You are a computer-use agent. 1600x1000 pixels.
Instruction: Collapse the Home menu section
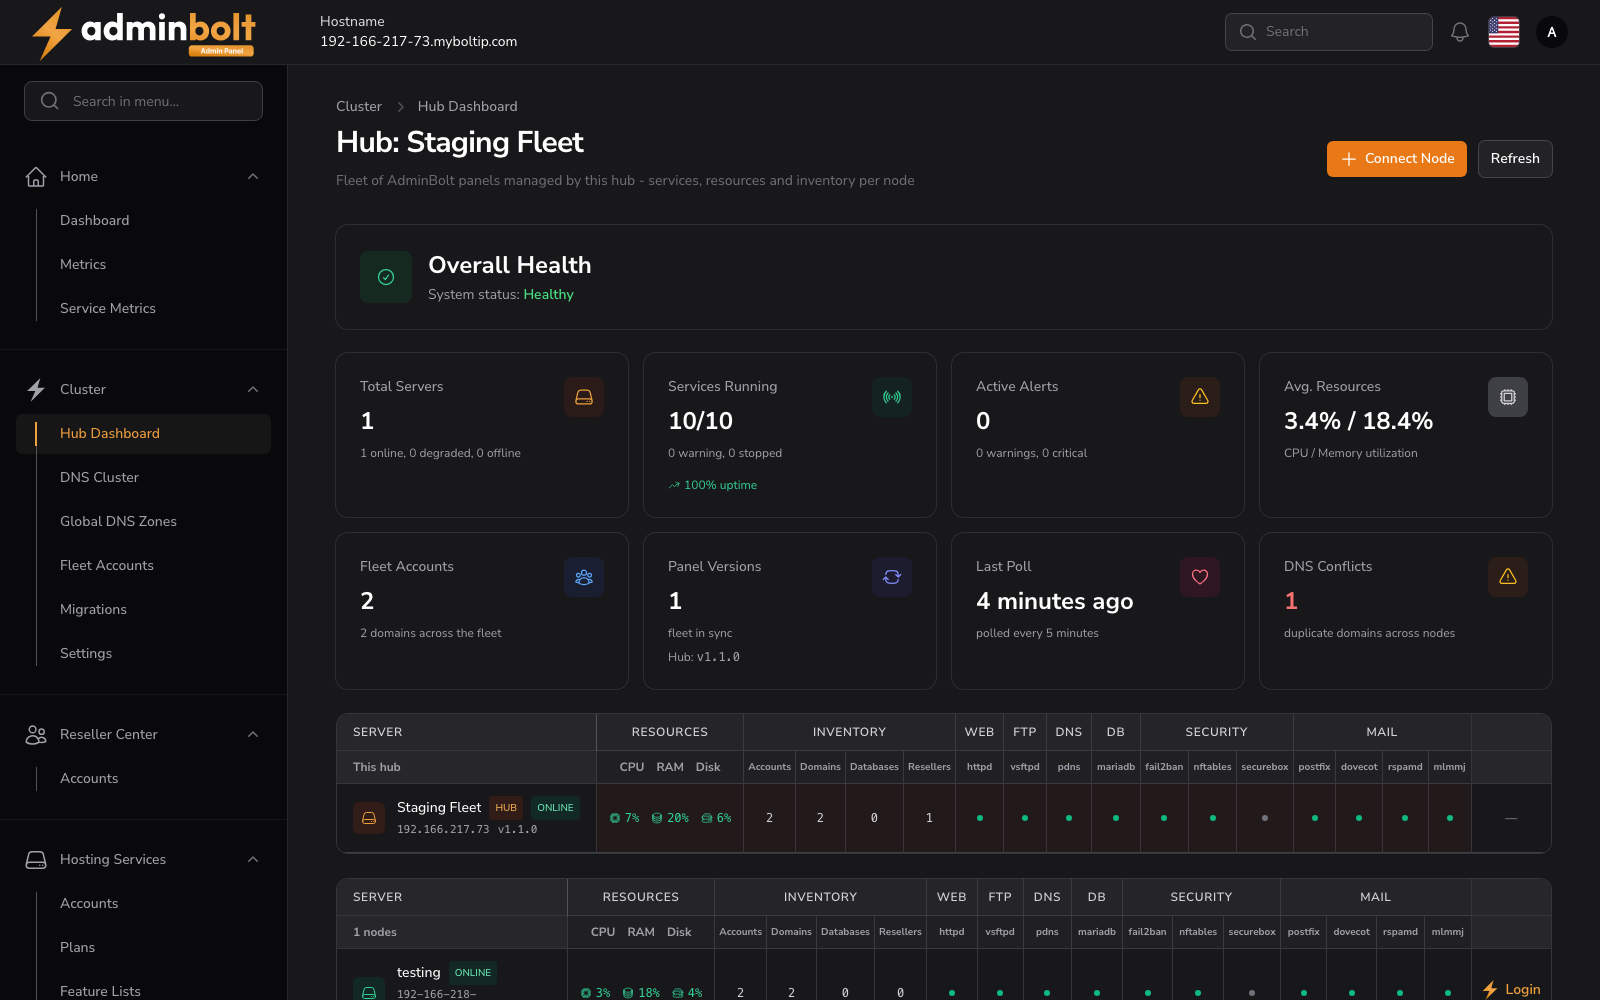pyautogui.click(x=253, y=177)
